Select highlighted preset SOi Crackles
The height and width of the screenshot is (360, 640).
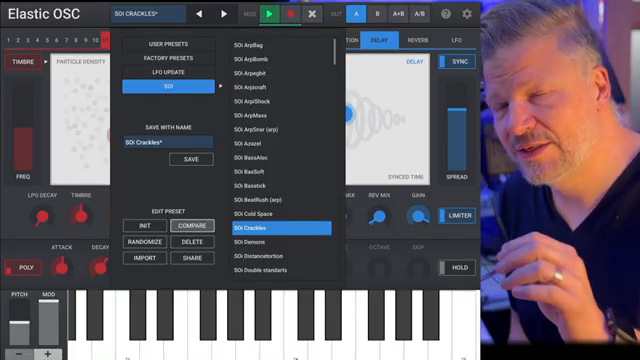click(282, 228)
